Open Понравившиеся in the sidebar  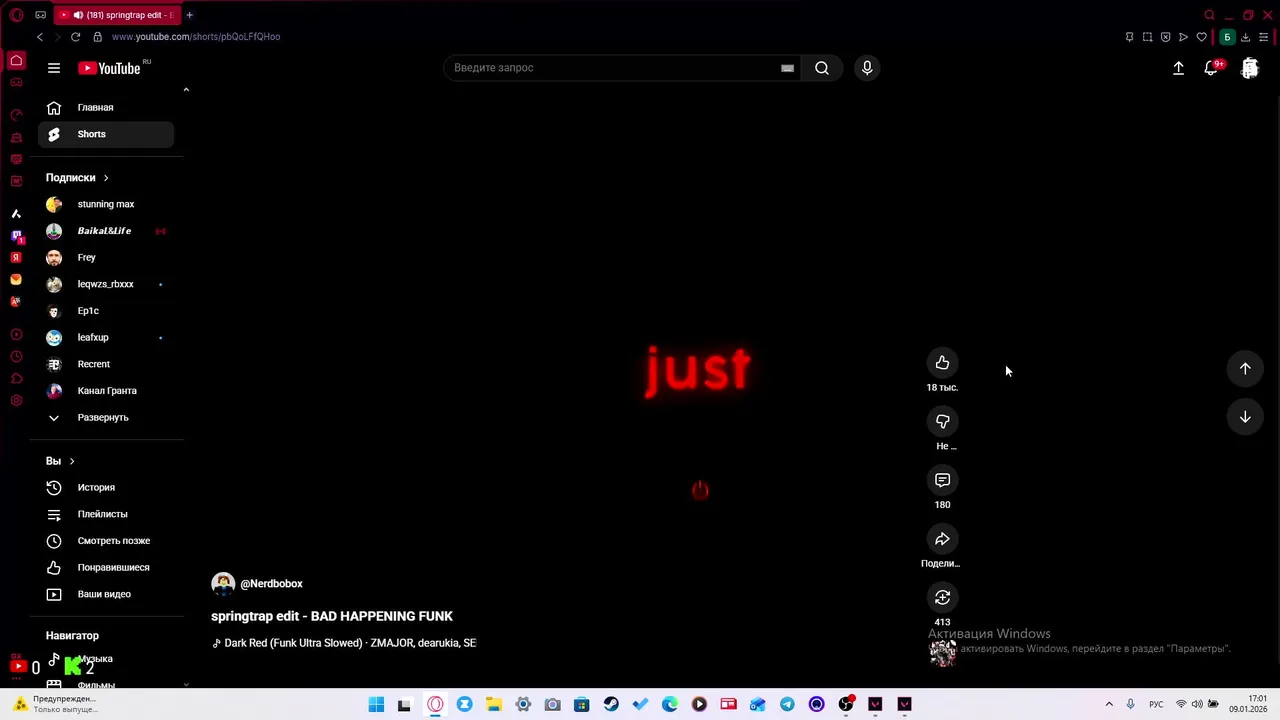pos(106,567)
